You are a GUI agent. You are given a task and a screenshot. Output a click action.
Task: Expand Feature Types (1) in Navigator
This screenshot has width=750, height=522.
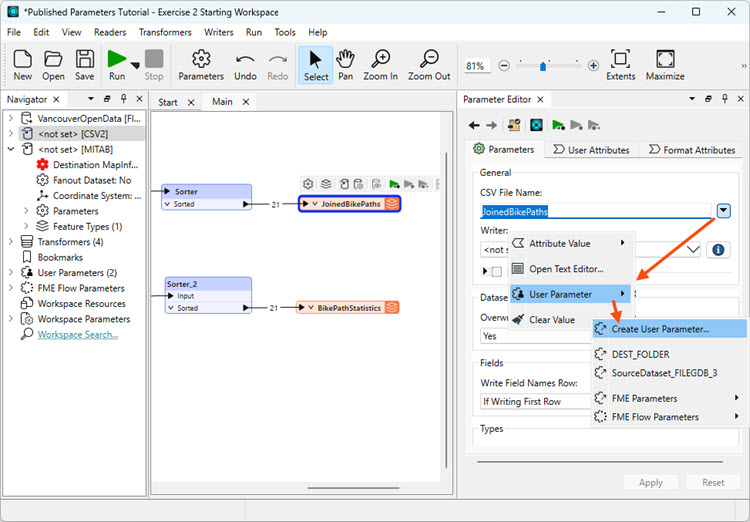[x=26, y=226]
